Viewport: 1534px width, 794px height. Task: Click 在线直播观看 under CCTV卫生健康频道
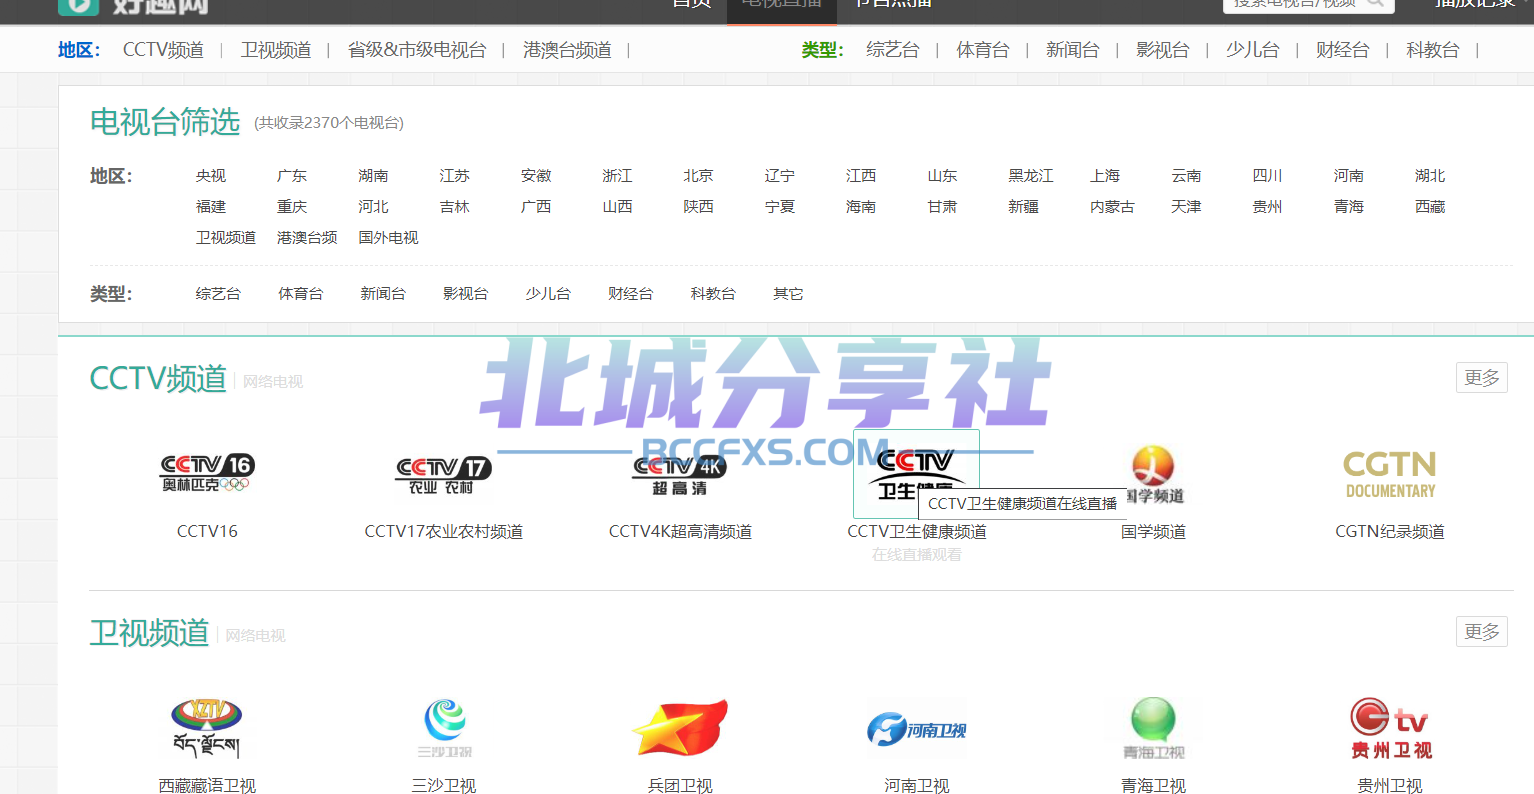click(917, 555)
